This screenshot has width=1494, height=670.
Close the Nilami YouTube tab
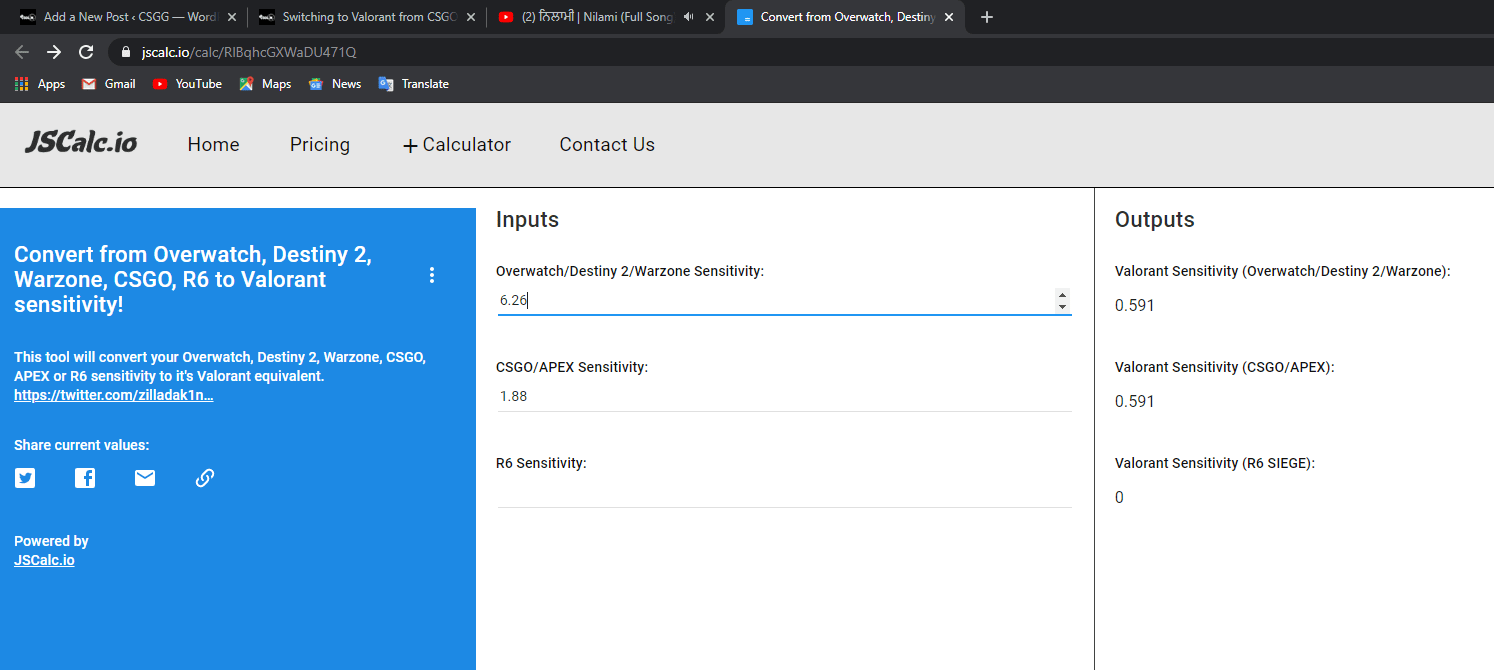[x=710, y=17]
